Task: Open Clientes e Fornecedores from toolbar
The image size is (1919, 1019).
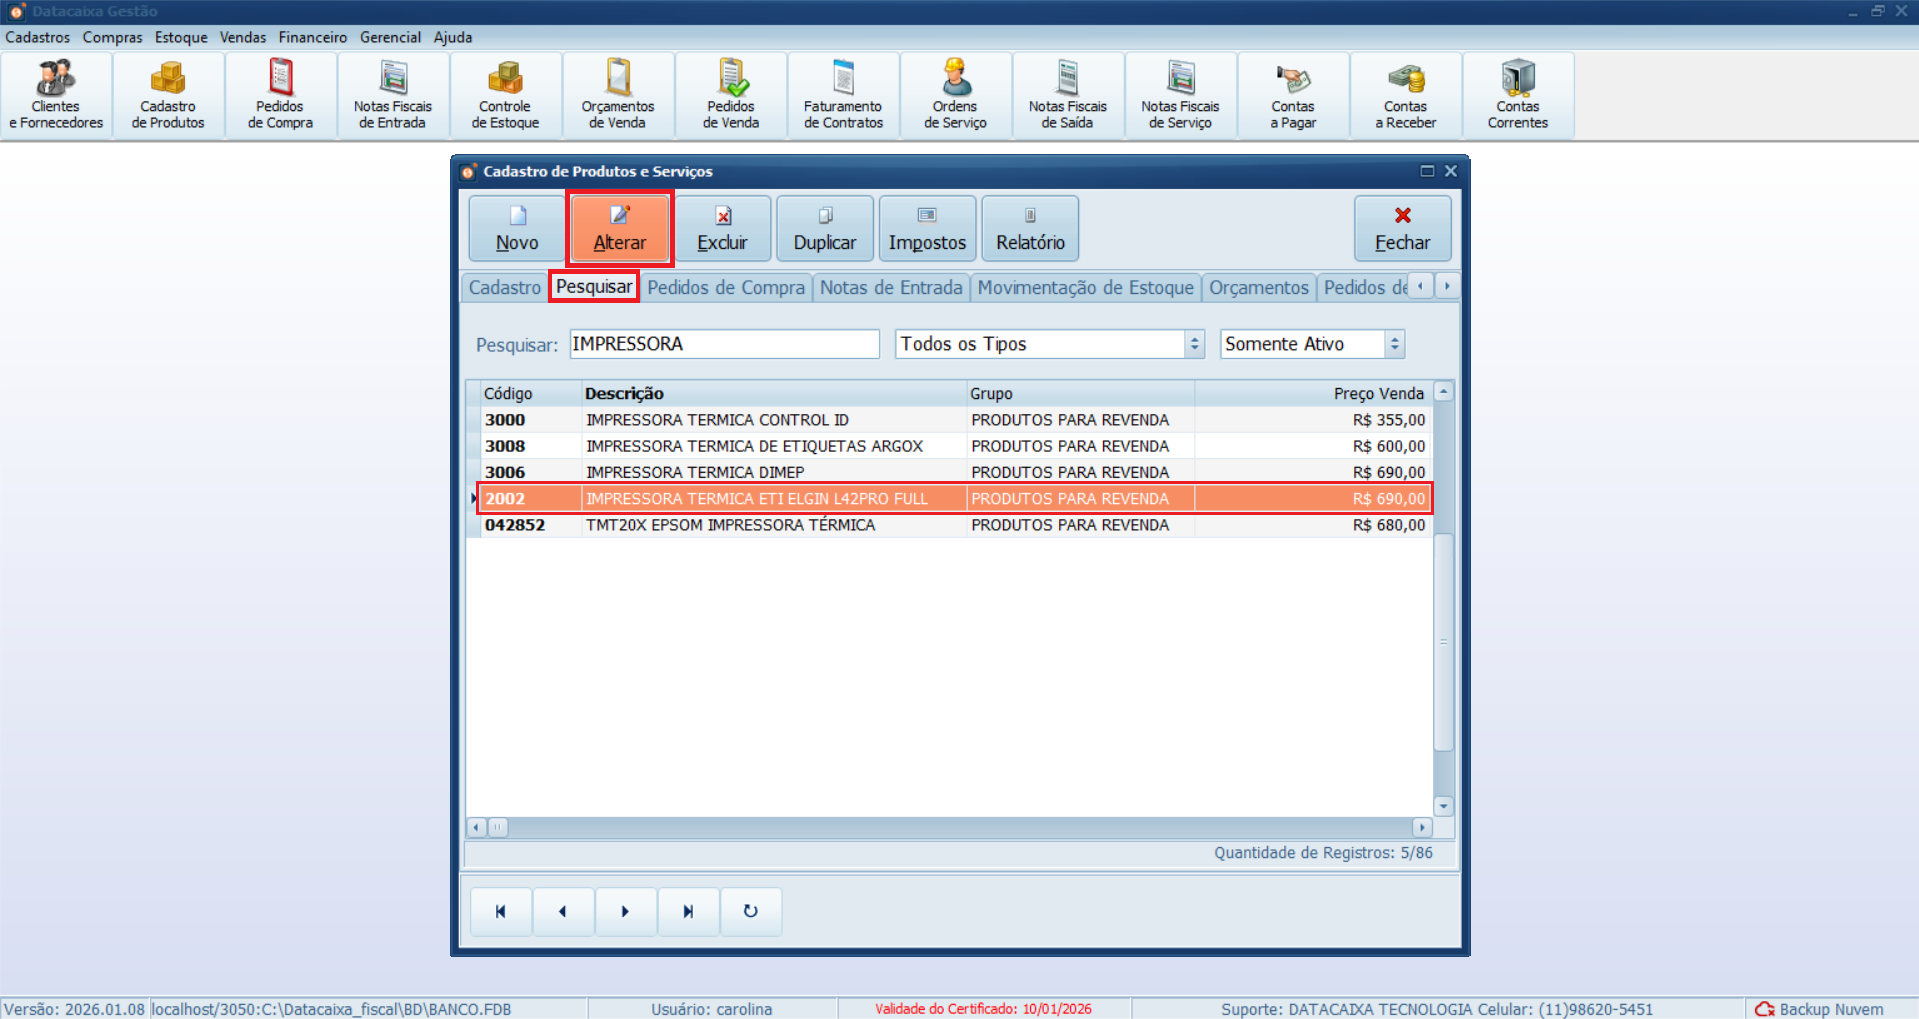Action: 56,96
